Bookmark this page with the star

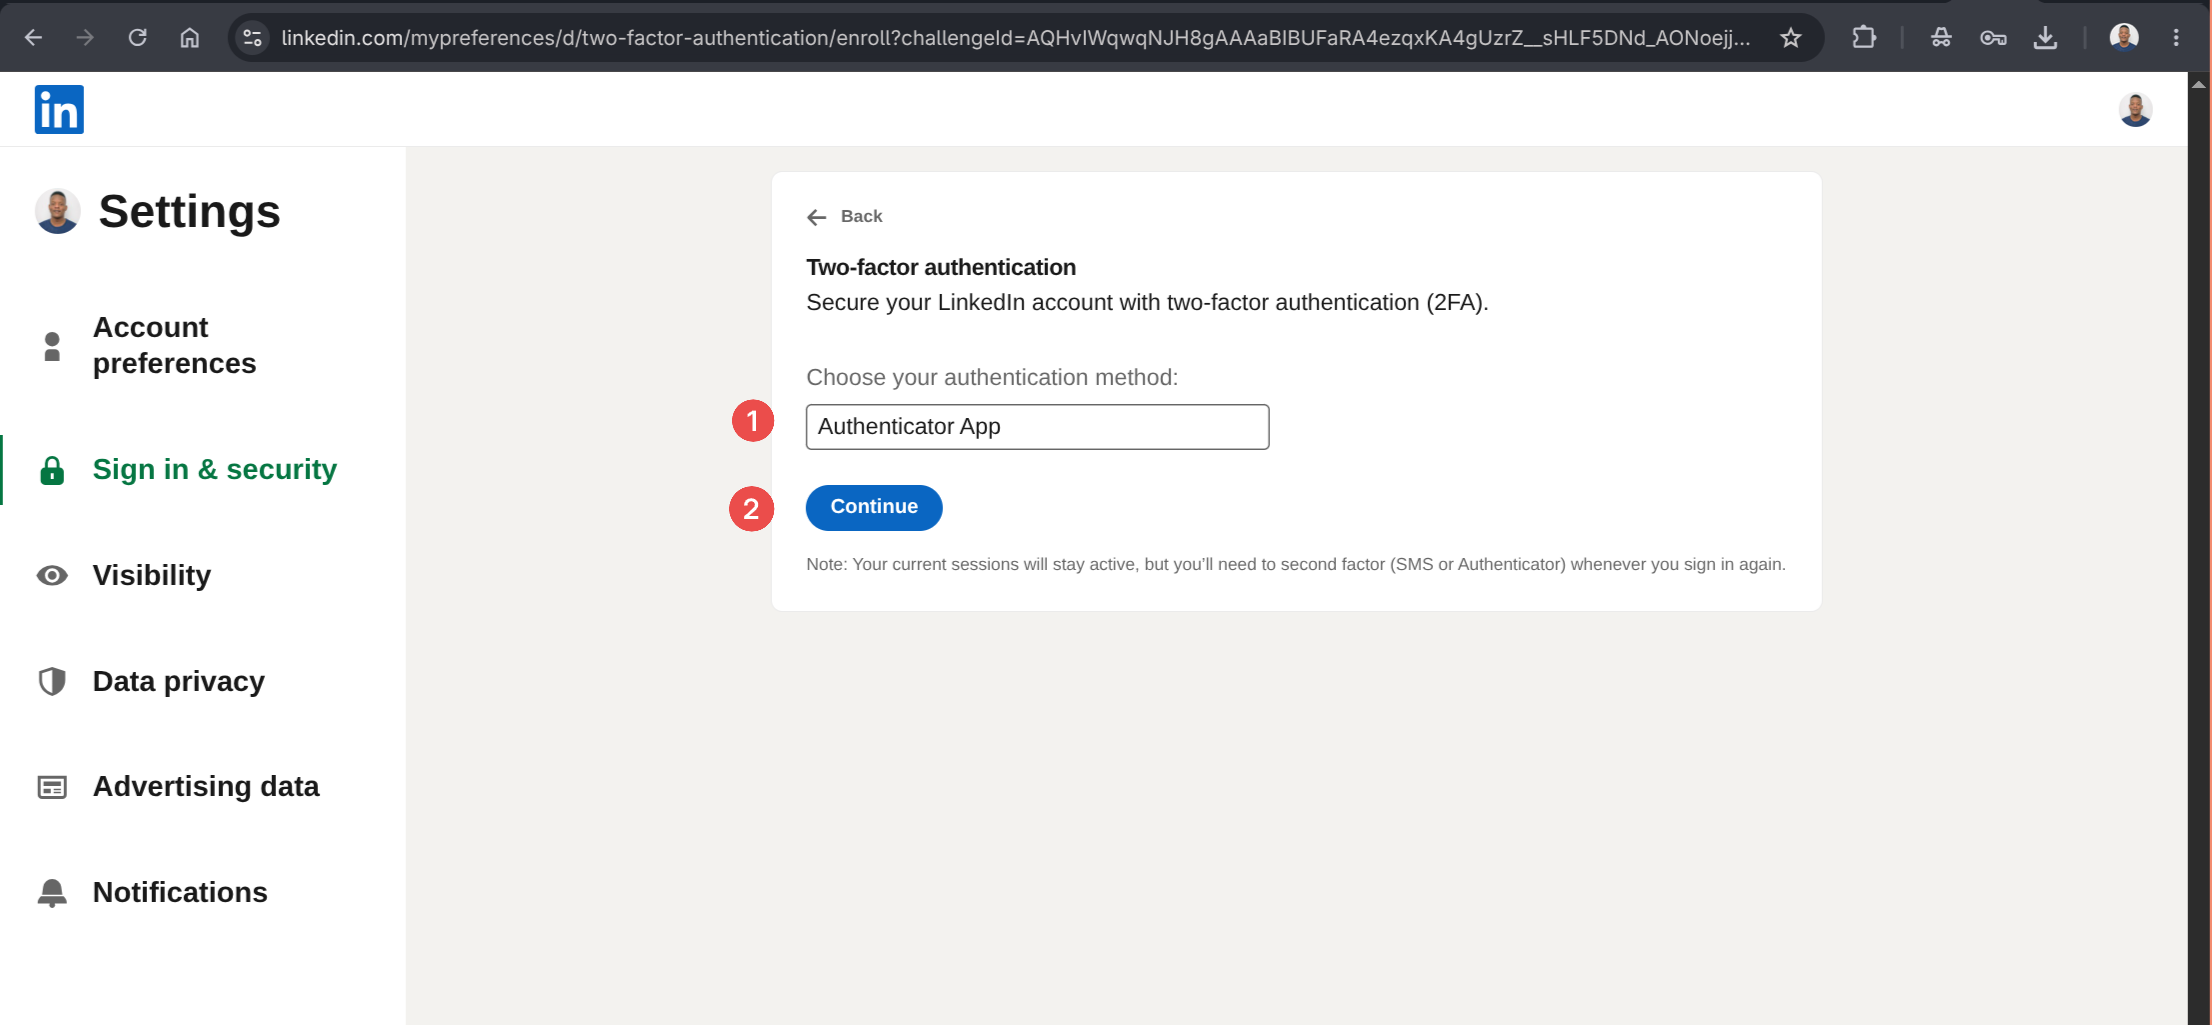1790,38
